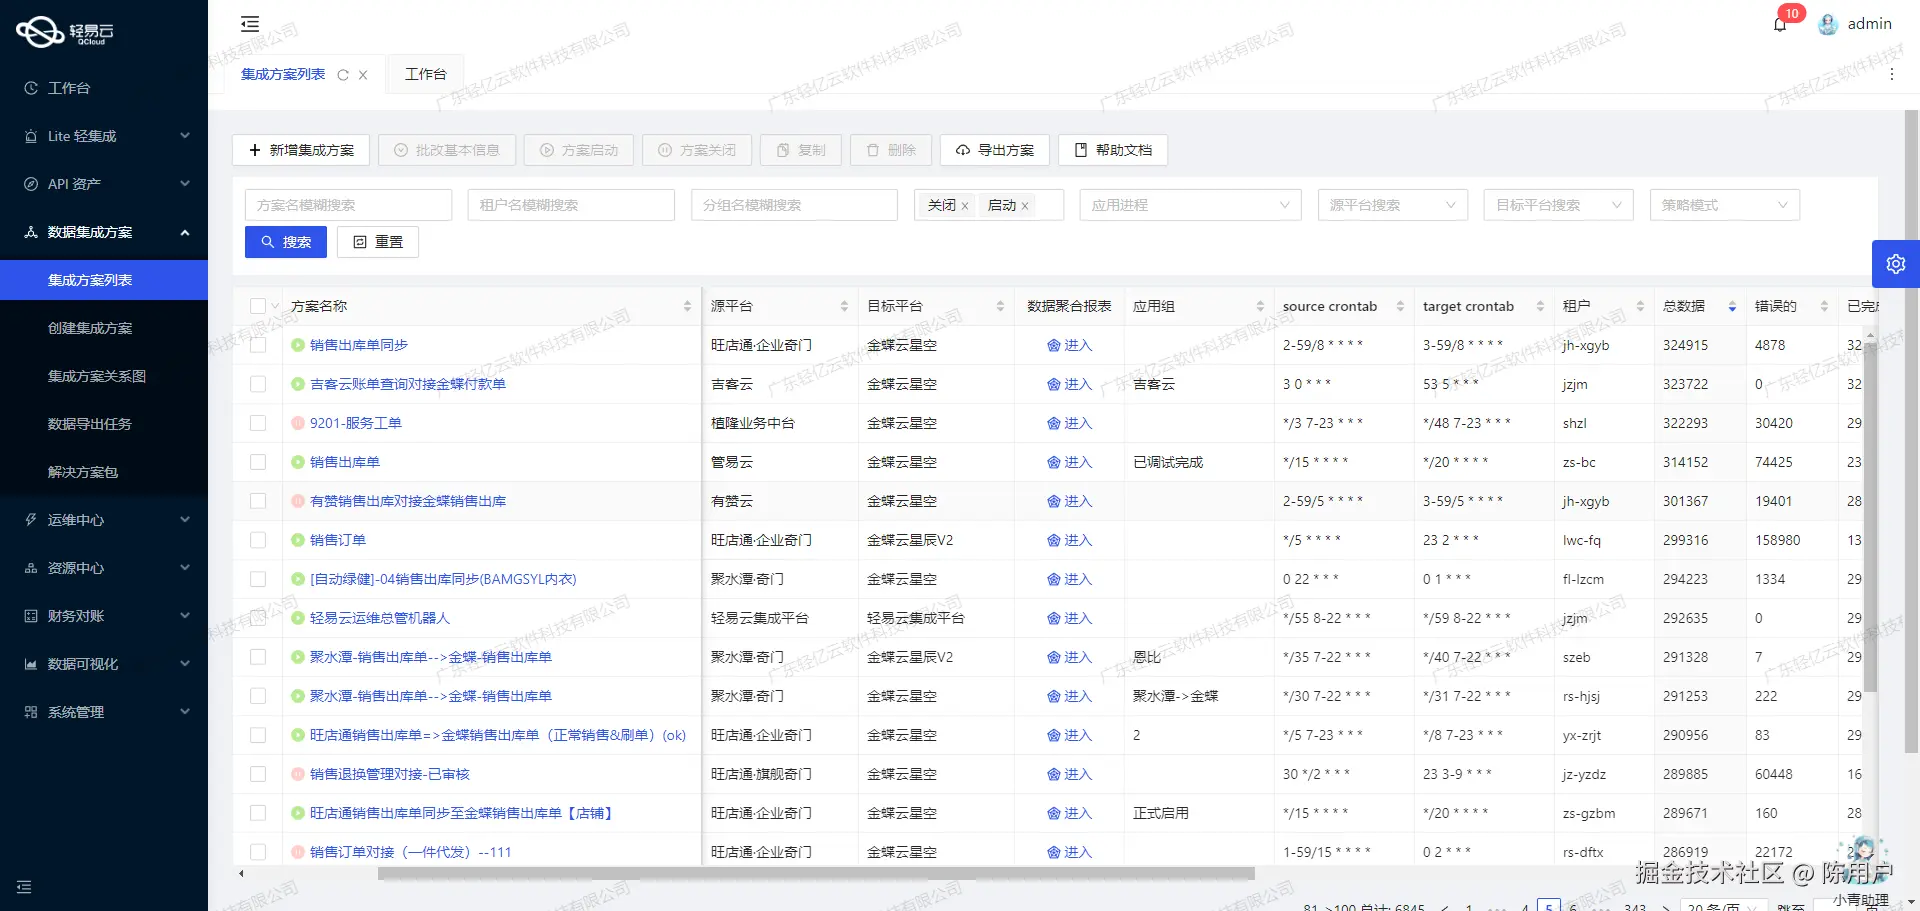Click the notification bell with 10 badge
Viewport: 1920px width, 911px height.
(1780, 23)
